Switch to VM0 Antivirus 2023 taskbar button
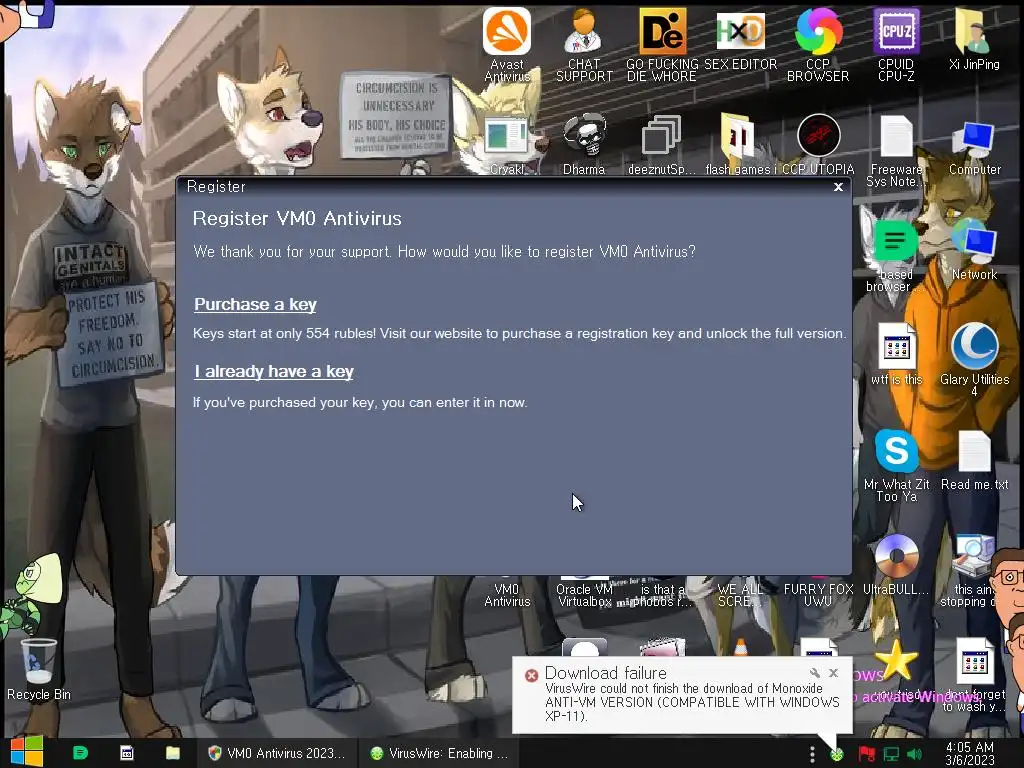 (276, 753)
